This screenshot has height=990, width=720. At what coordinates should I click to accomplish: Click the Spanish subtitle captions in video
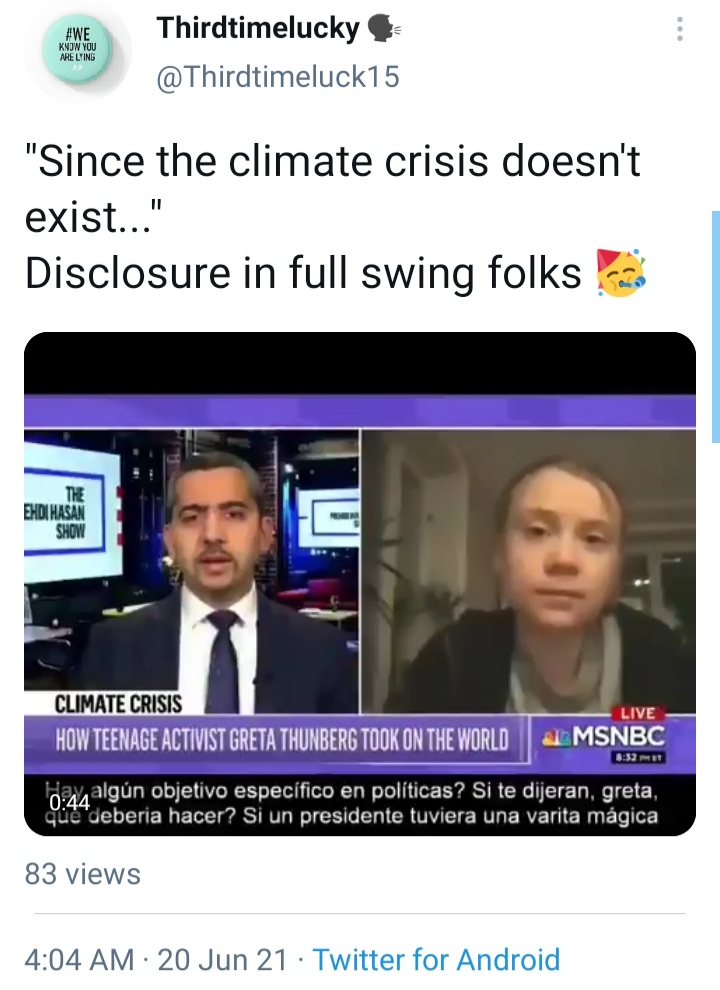[x=360, y=803]
